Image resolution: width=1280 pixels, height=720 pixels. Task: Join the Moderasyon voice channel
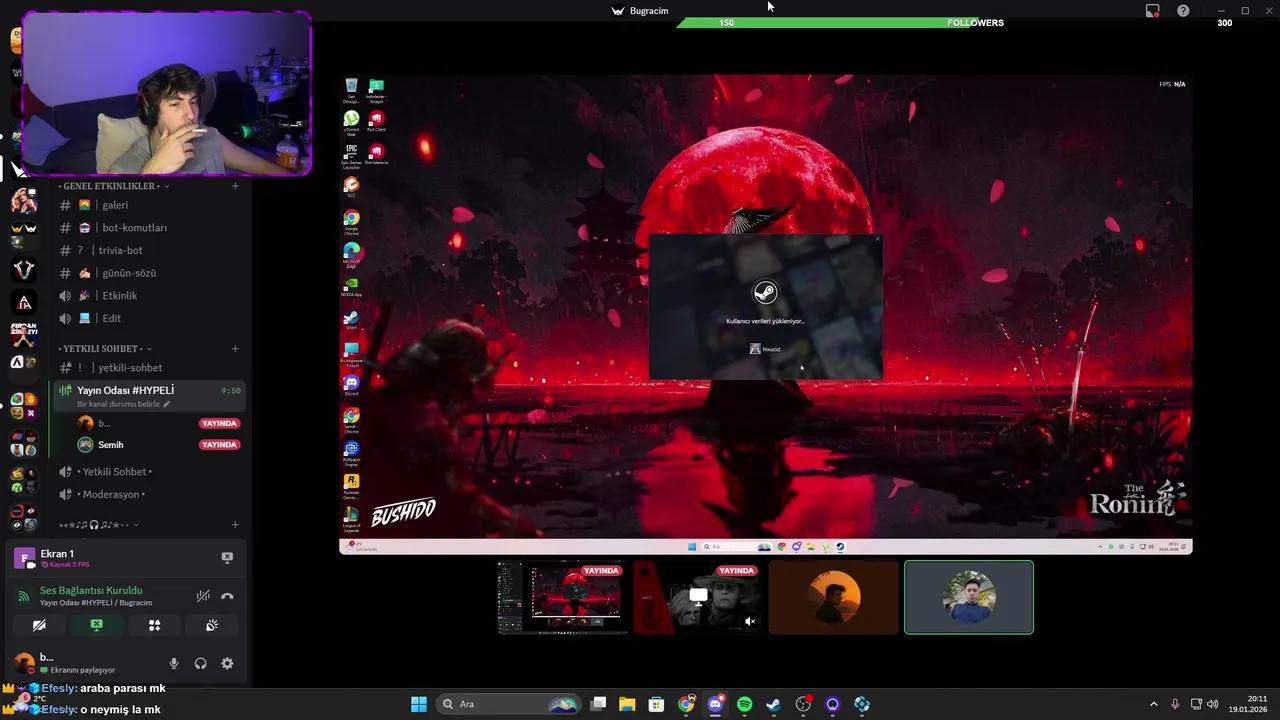tap(150, 494)
